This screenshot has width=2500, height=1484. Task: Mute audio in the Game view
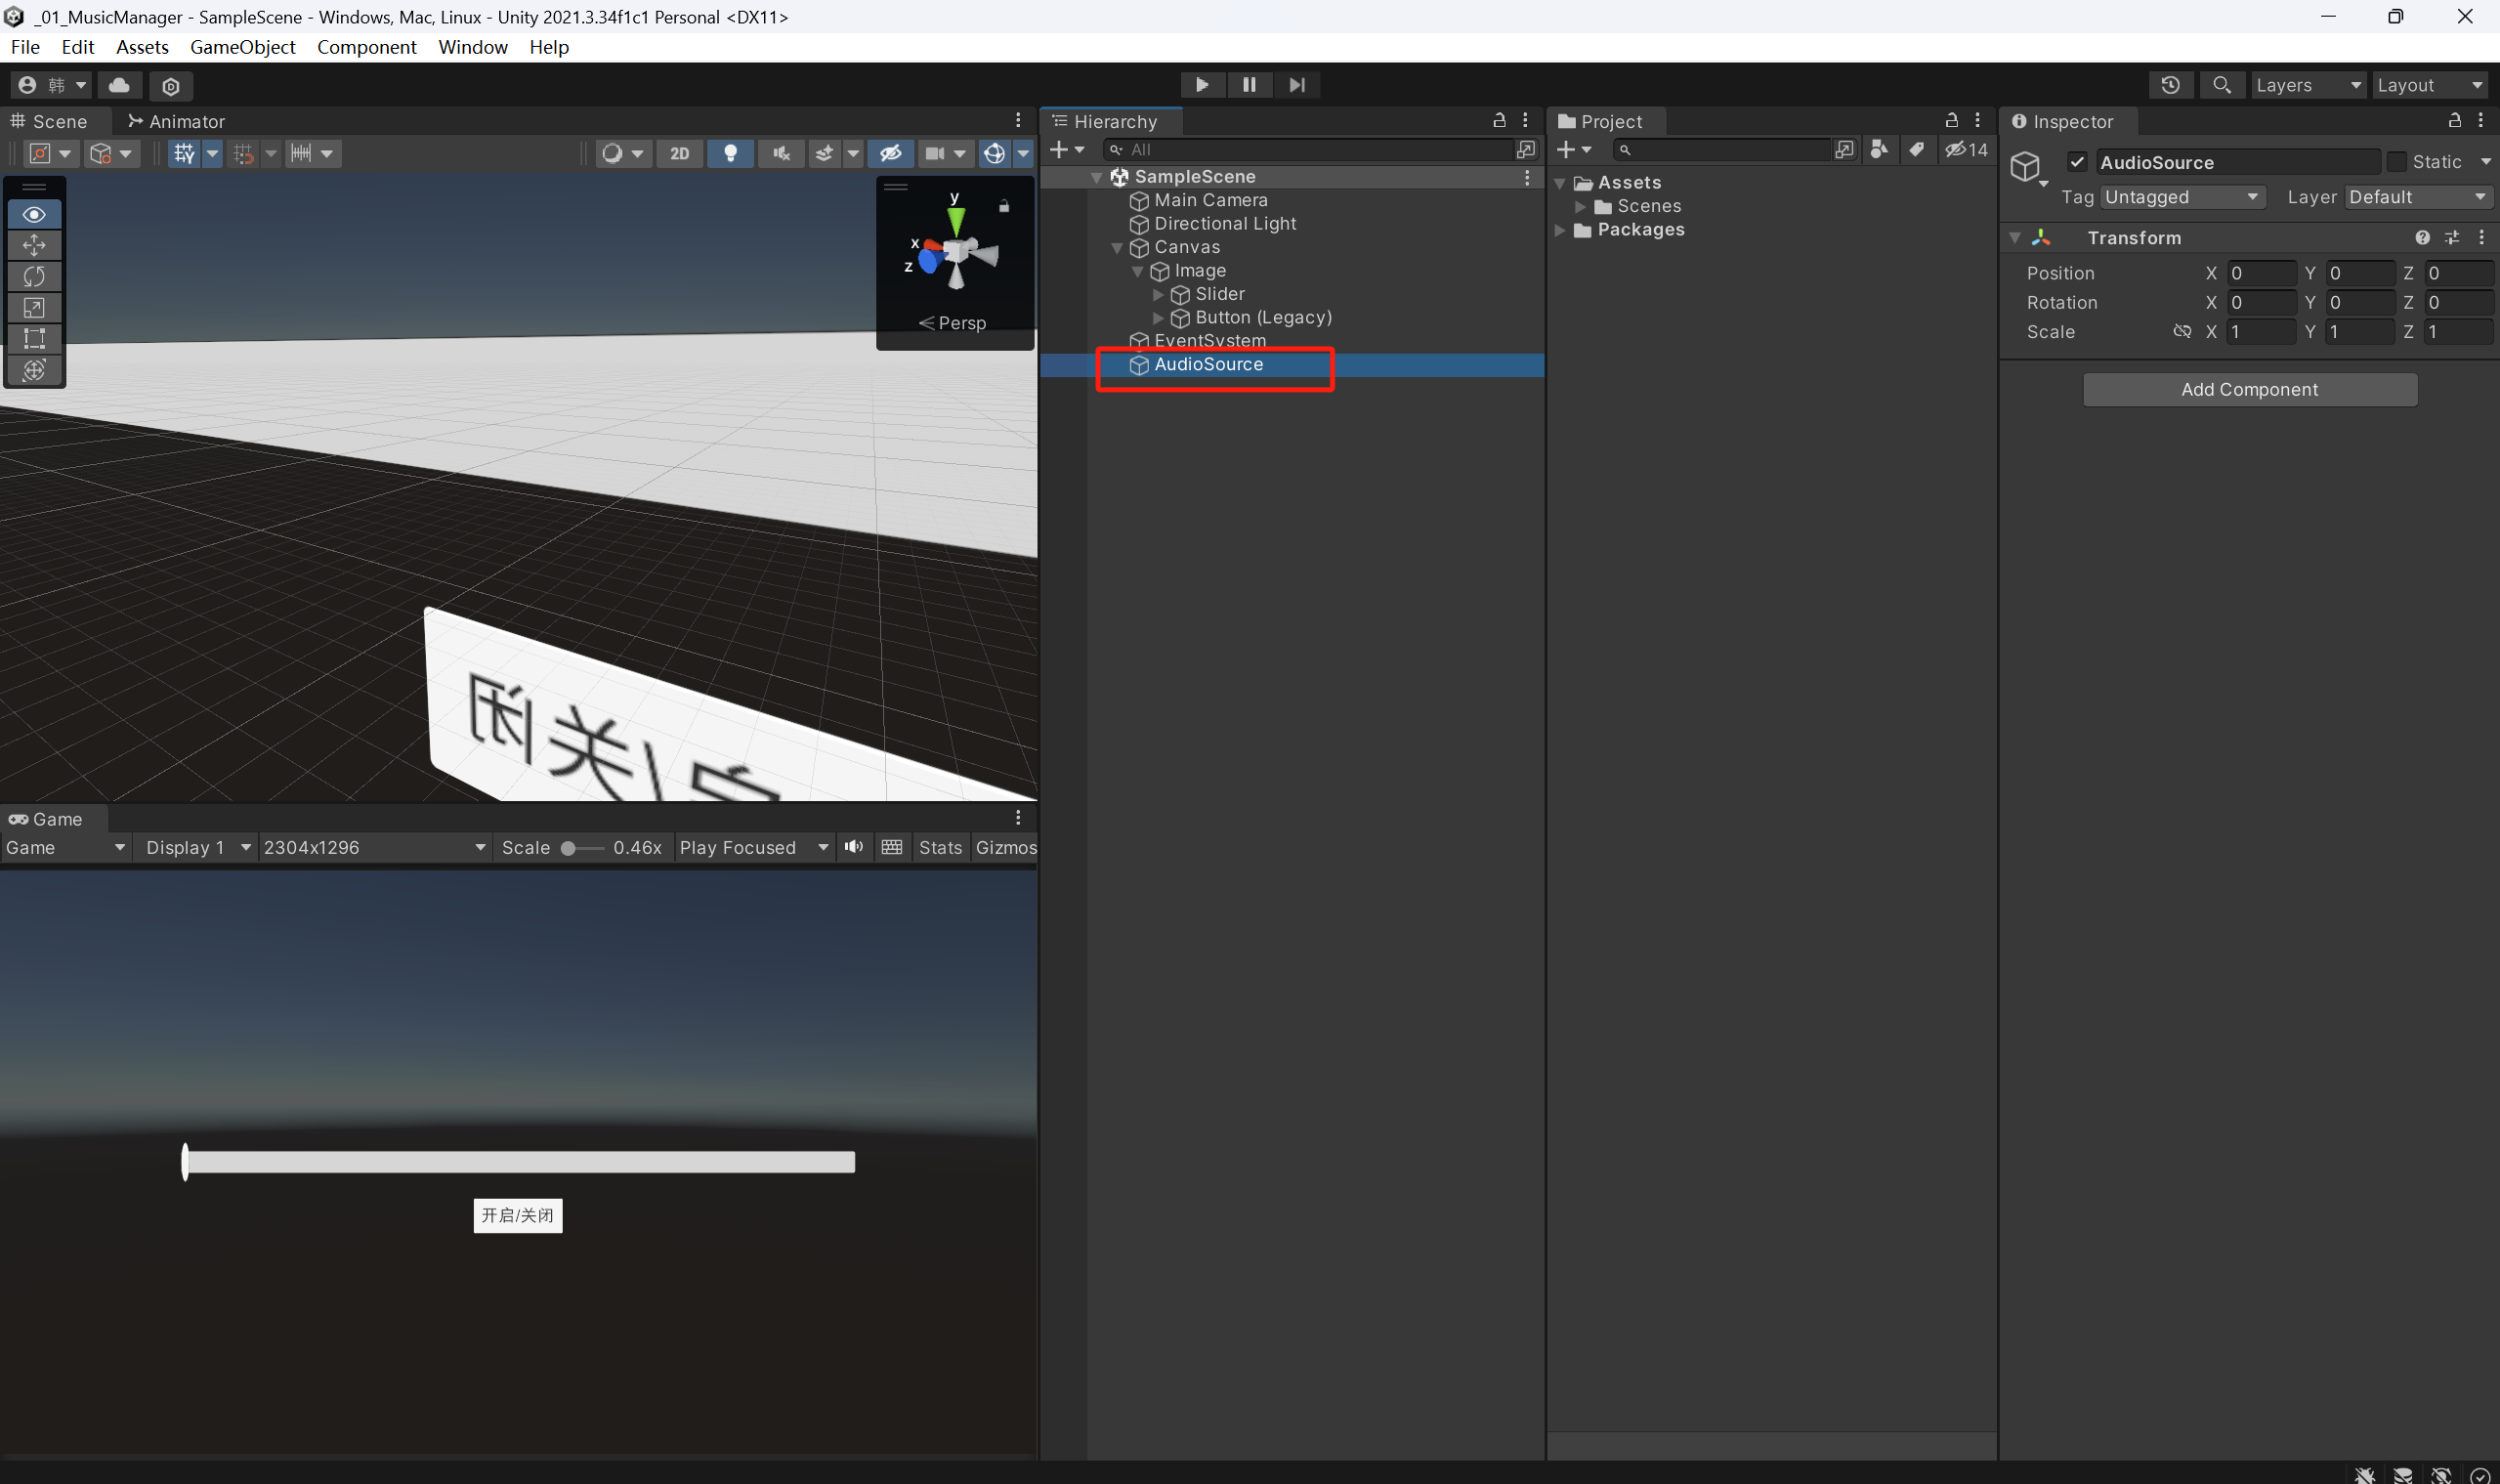point(853,847)
